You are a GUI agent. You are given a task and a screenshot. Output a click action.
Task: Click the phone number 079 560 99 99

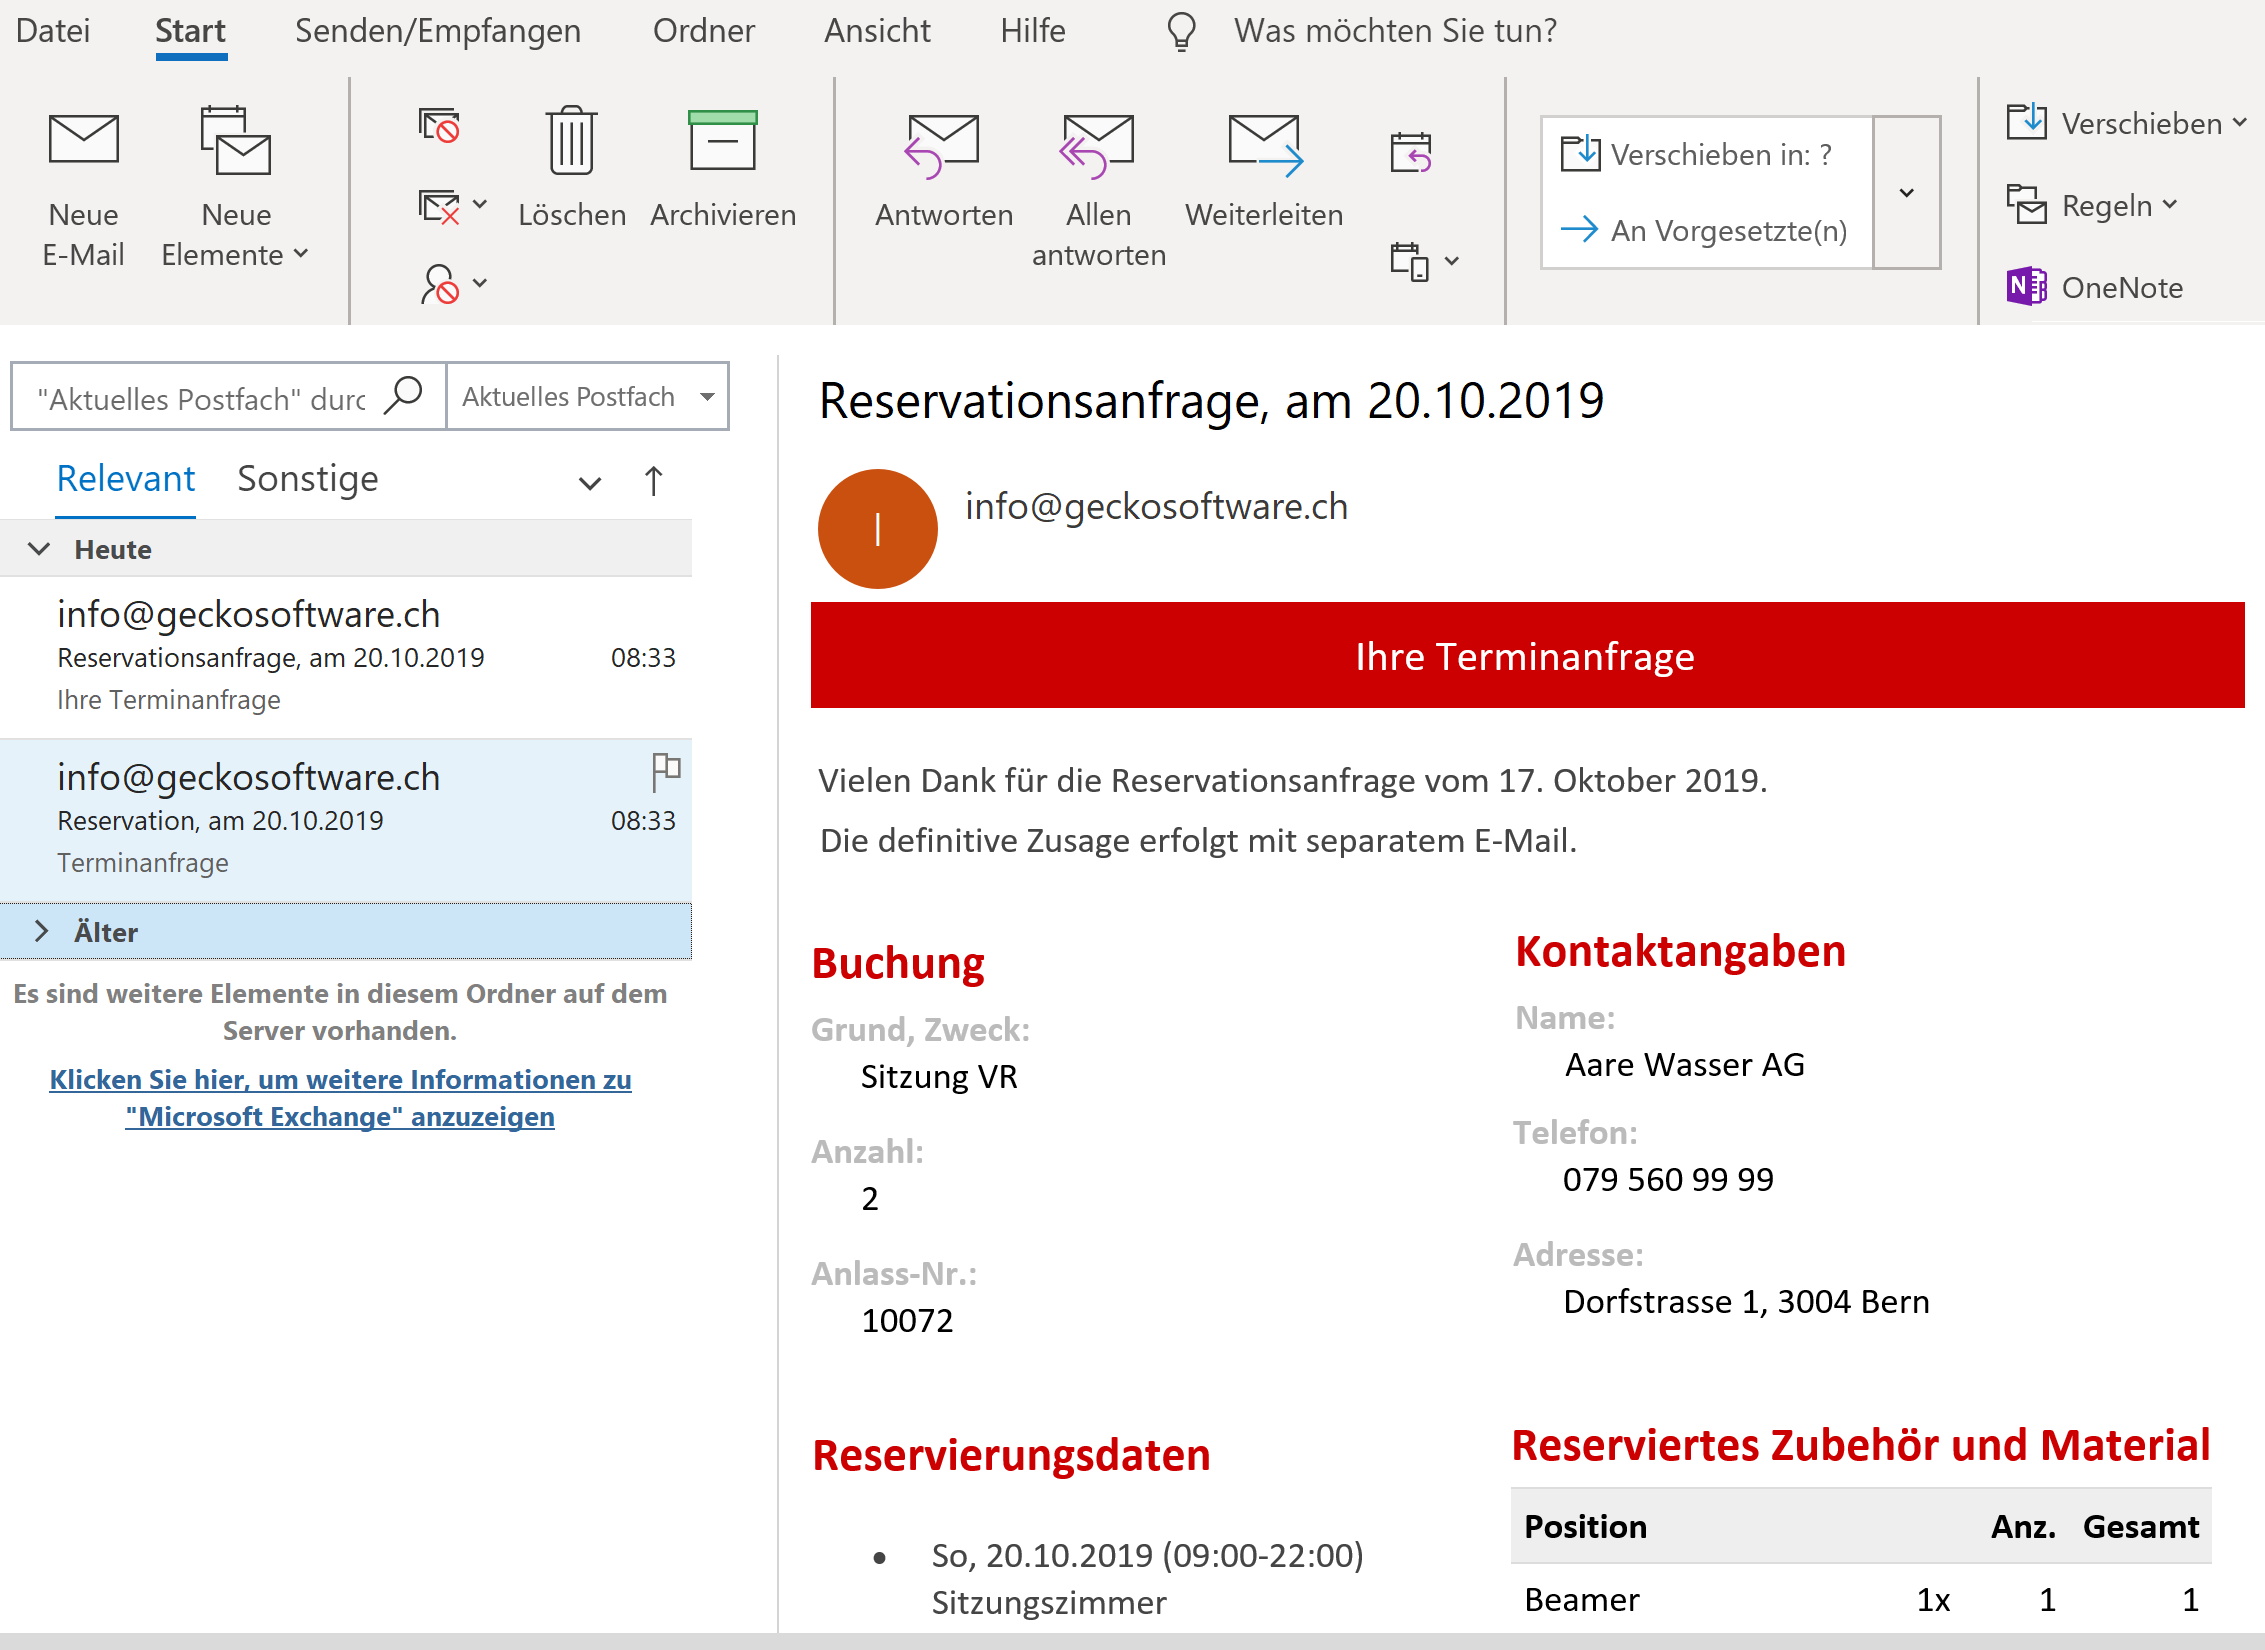[1668, 1180]
